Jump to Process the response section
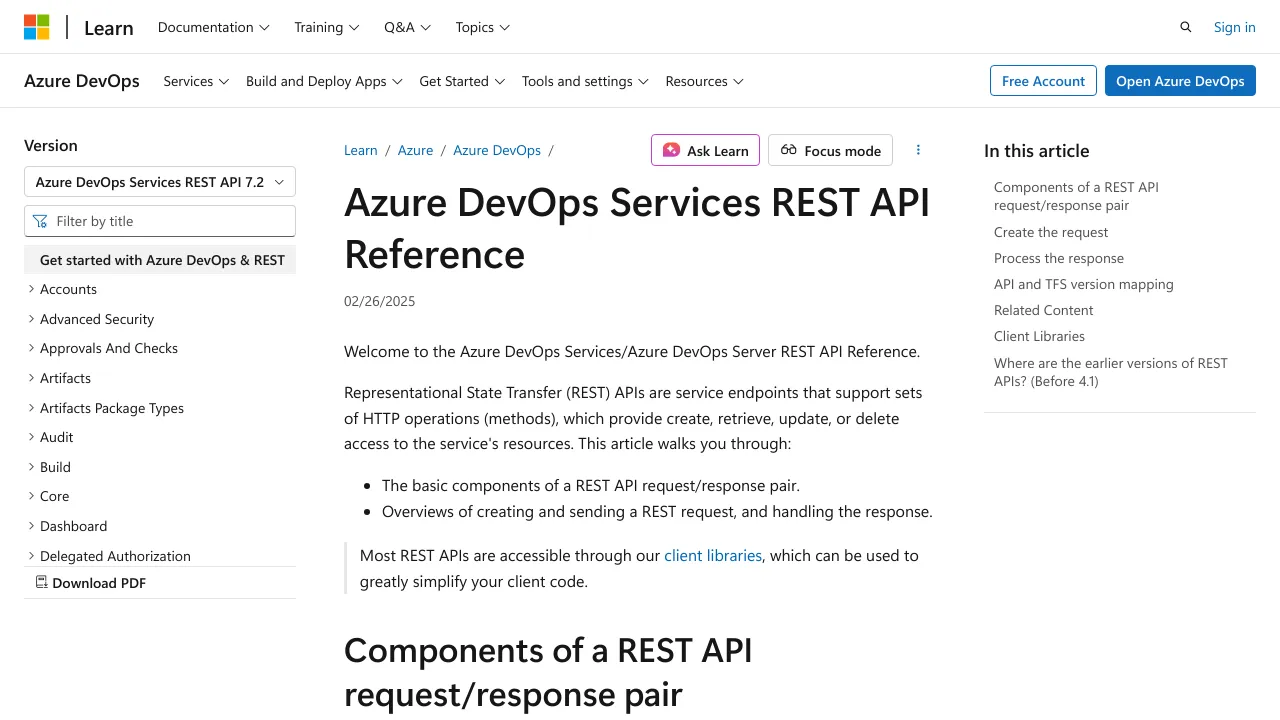The image size is (1280, 720). coord(1059,258)
